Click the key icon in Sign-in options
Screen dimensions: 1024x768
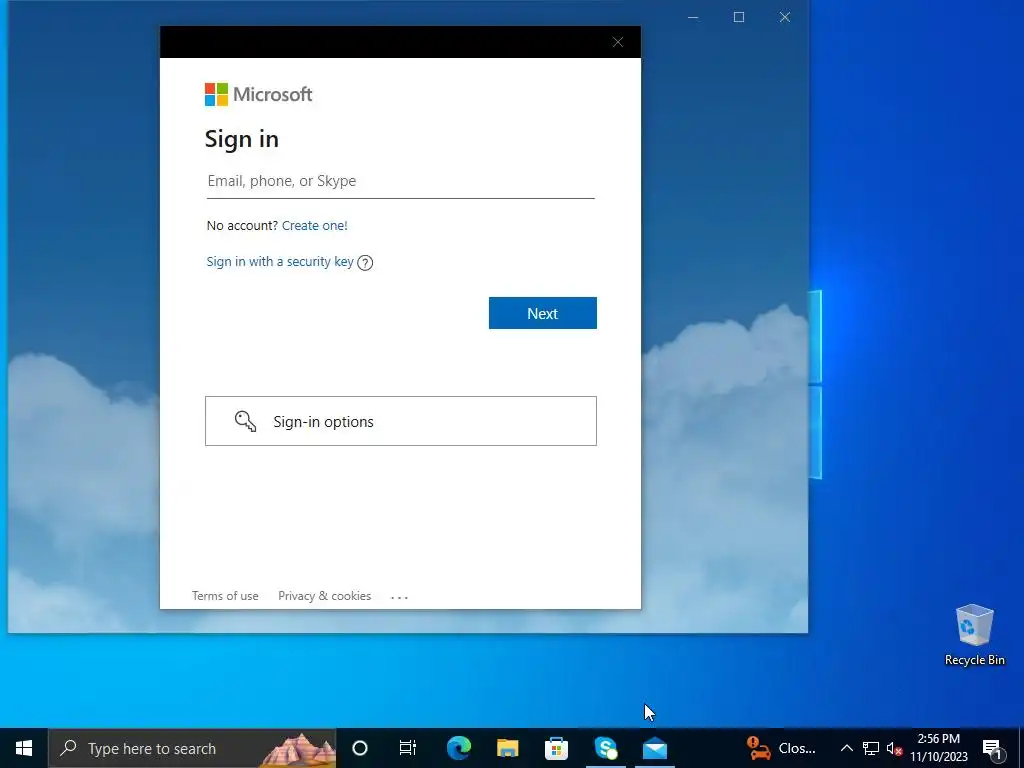click(x=245, y=421)
